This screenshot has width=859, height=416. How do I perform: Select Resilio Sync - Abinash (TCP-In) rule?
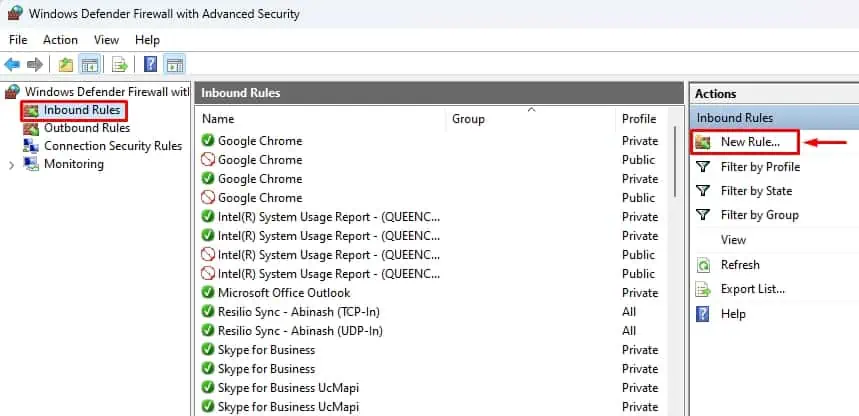click(299, 312)
